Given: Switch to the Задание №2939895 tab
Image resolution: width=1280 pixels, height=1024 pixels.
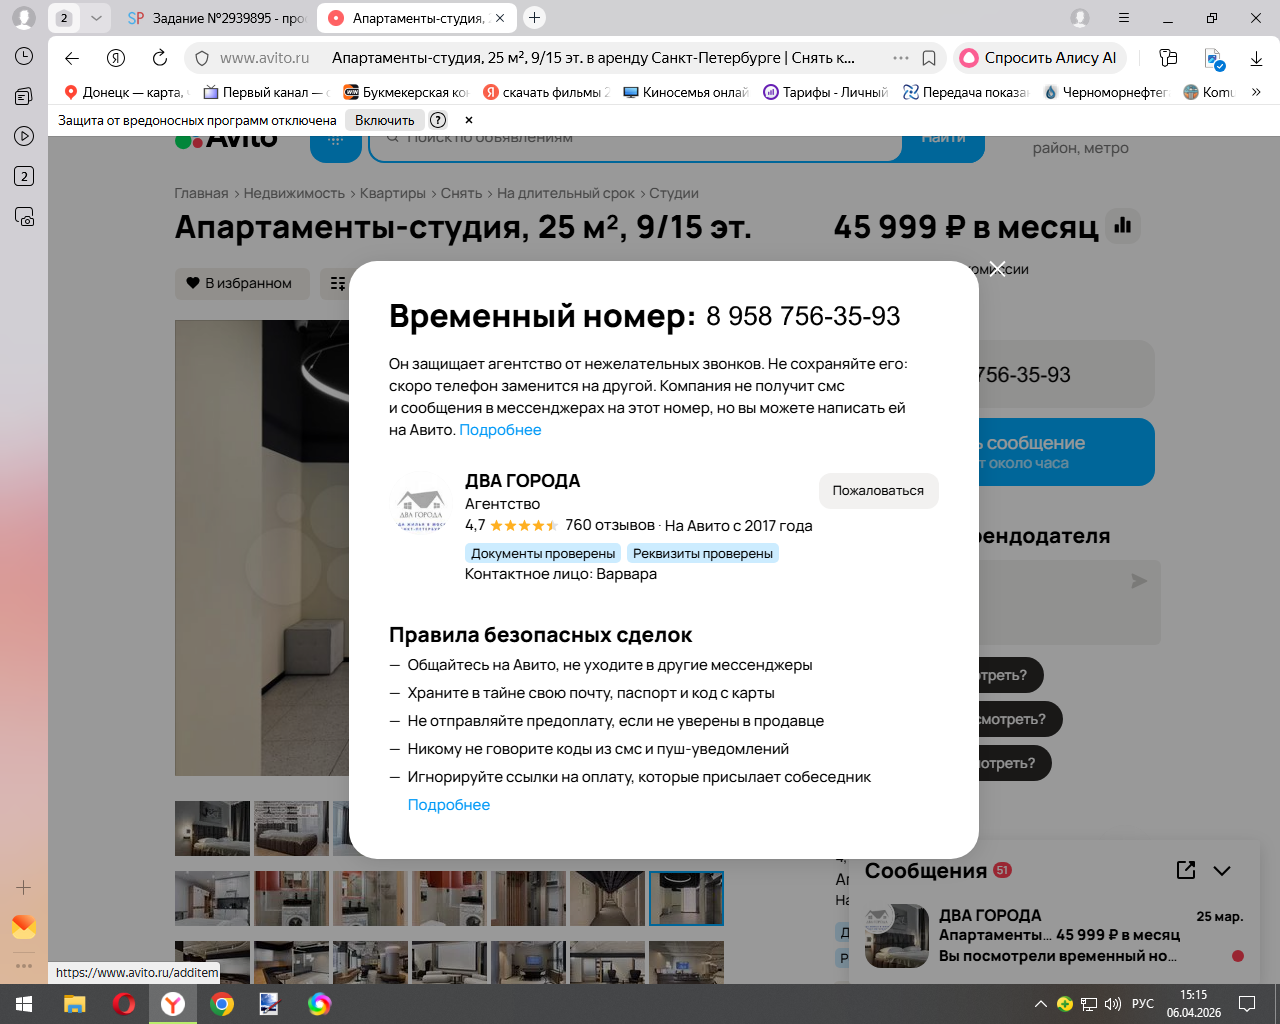Looking at the screenshot, I should (217, 18).
